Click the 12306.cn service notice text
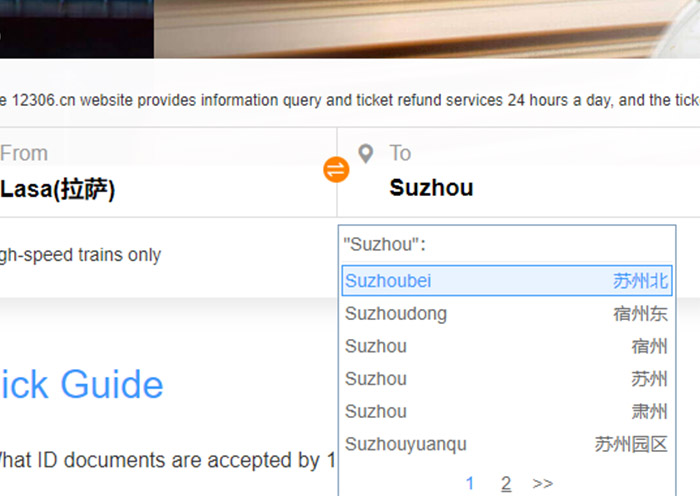Viewport: 700px width, 496px height. tap(350, 100)
